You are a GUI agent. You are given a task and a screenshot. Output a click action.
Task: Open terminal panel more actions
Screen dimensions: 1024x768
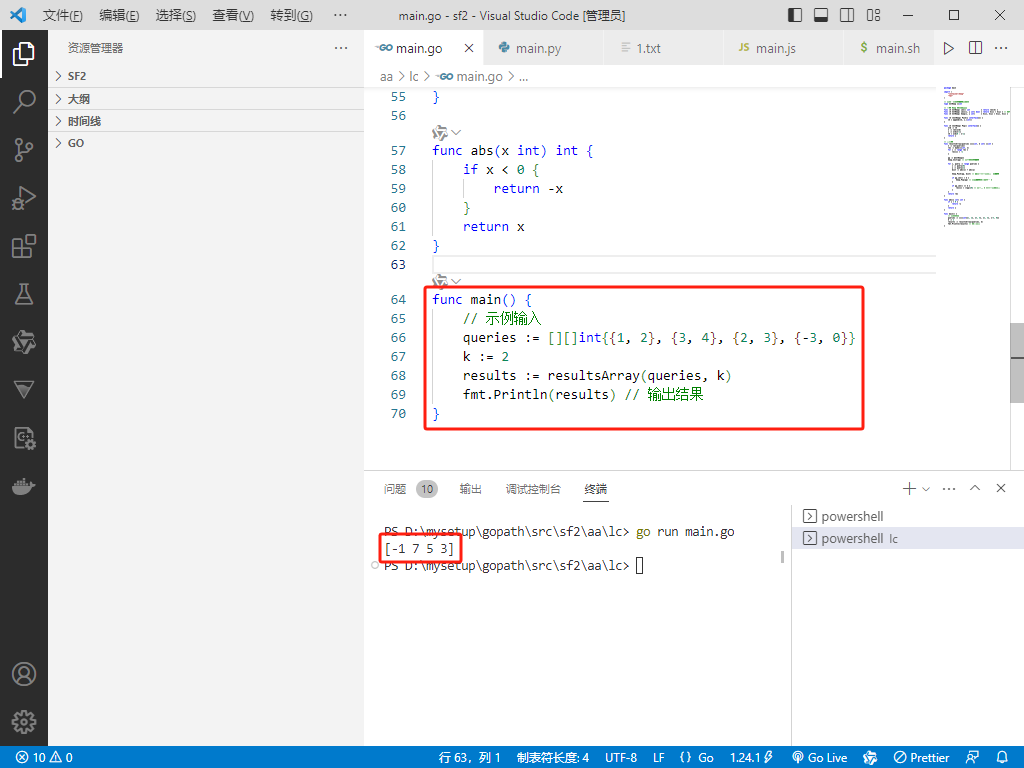(949, 488)
